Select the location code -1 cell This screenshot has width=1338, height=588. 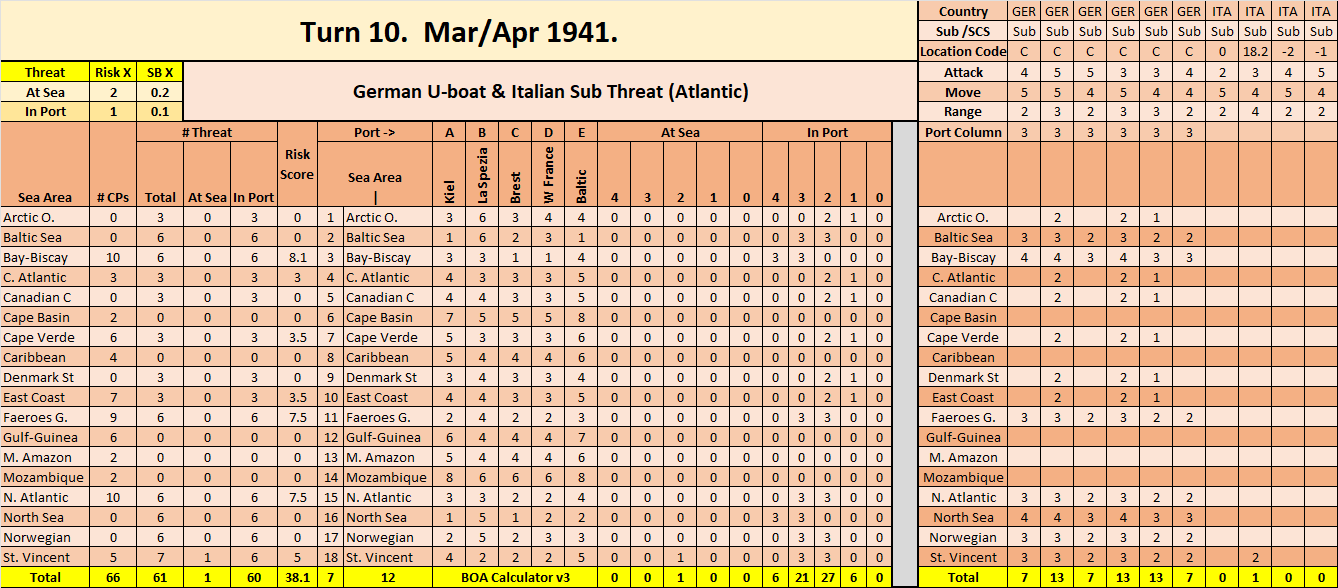[1321, 52]
